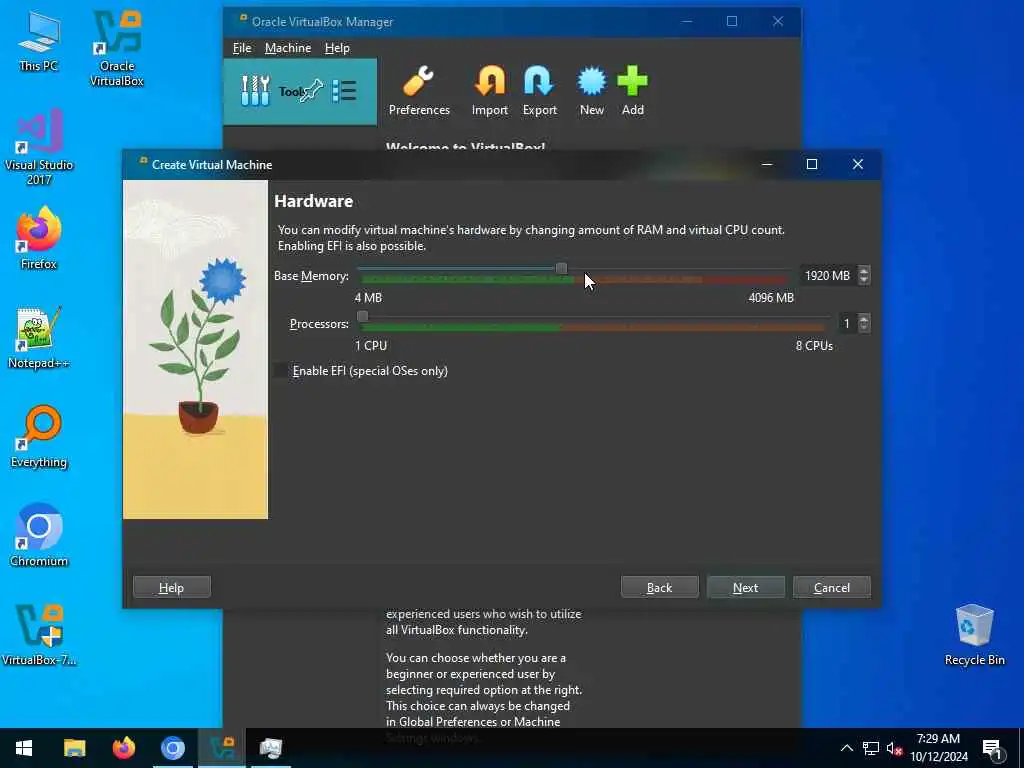Show hidden system tray icons
This screenshot has height=768, width=1024.
click(x=846, y=748)
